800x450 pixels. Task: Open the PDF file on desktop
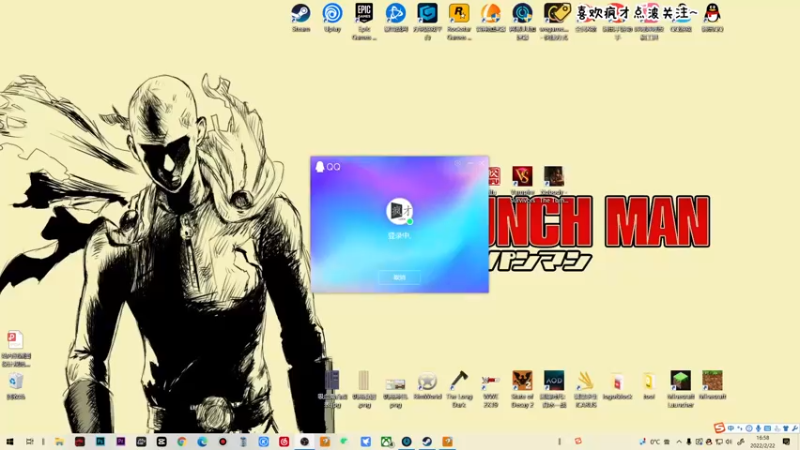16,348
